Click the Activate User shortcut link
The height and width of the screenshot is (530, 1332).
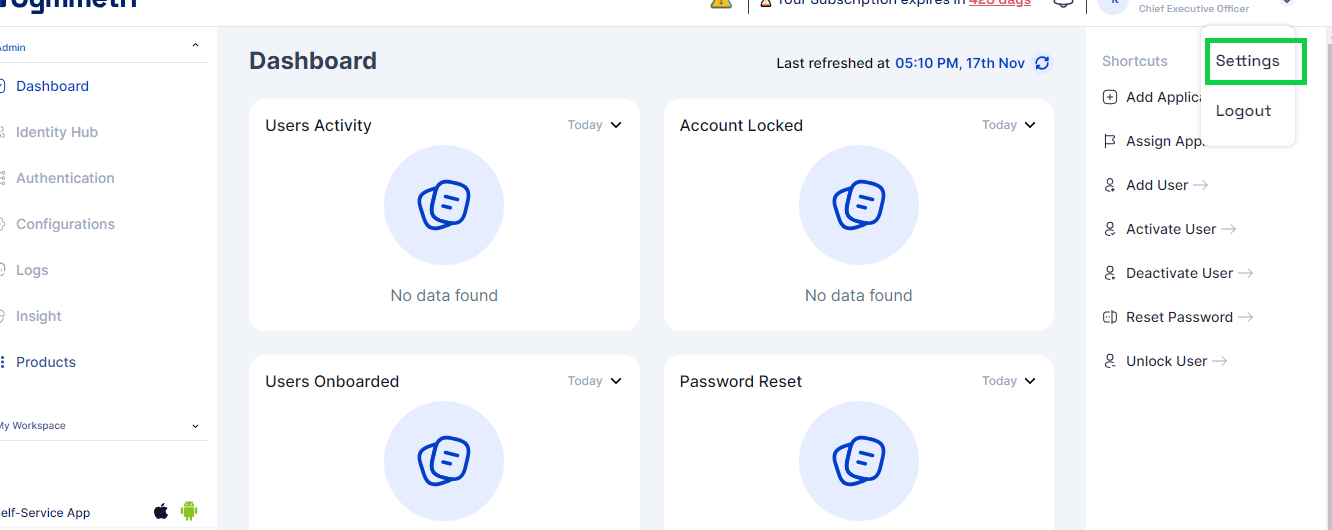tap(1171, 229)
